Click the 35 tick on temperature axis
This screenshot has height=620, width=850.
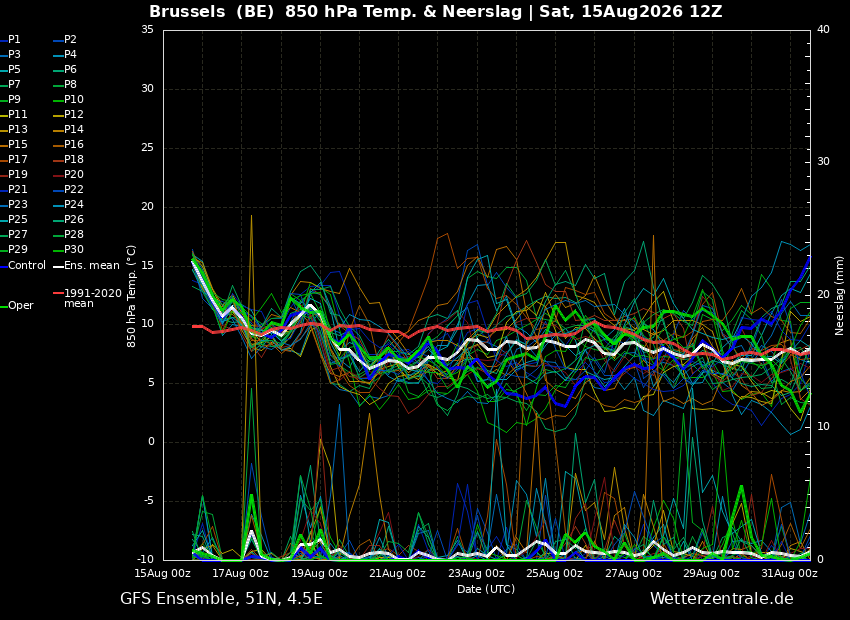tap(147, 29)
